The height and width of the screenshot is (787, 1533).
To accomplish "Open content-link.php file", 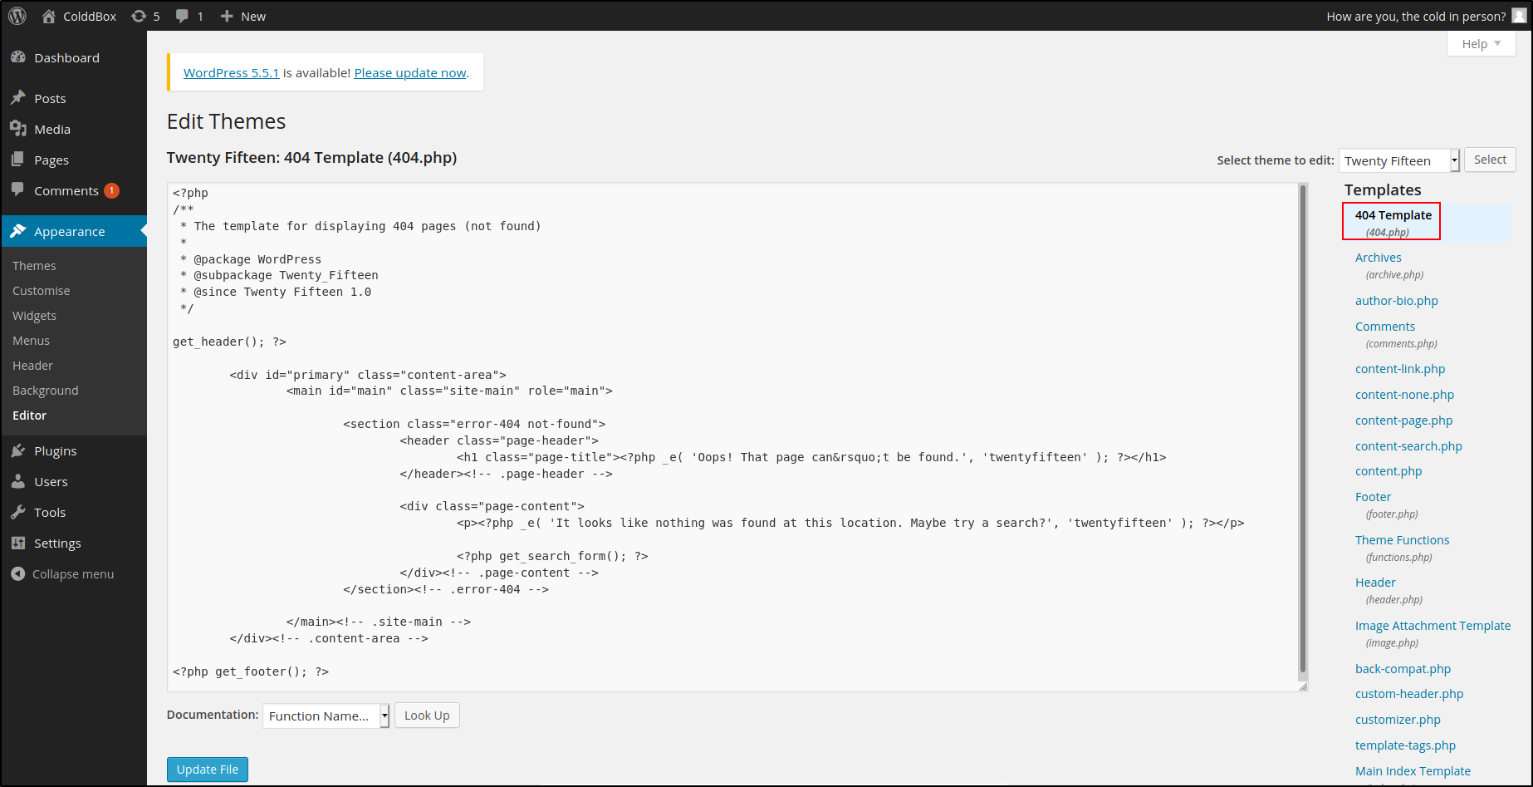I will point(1400,369).
